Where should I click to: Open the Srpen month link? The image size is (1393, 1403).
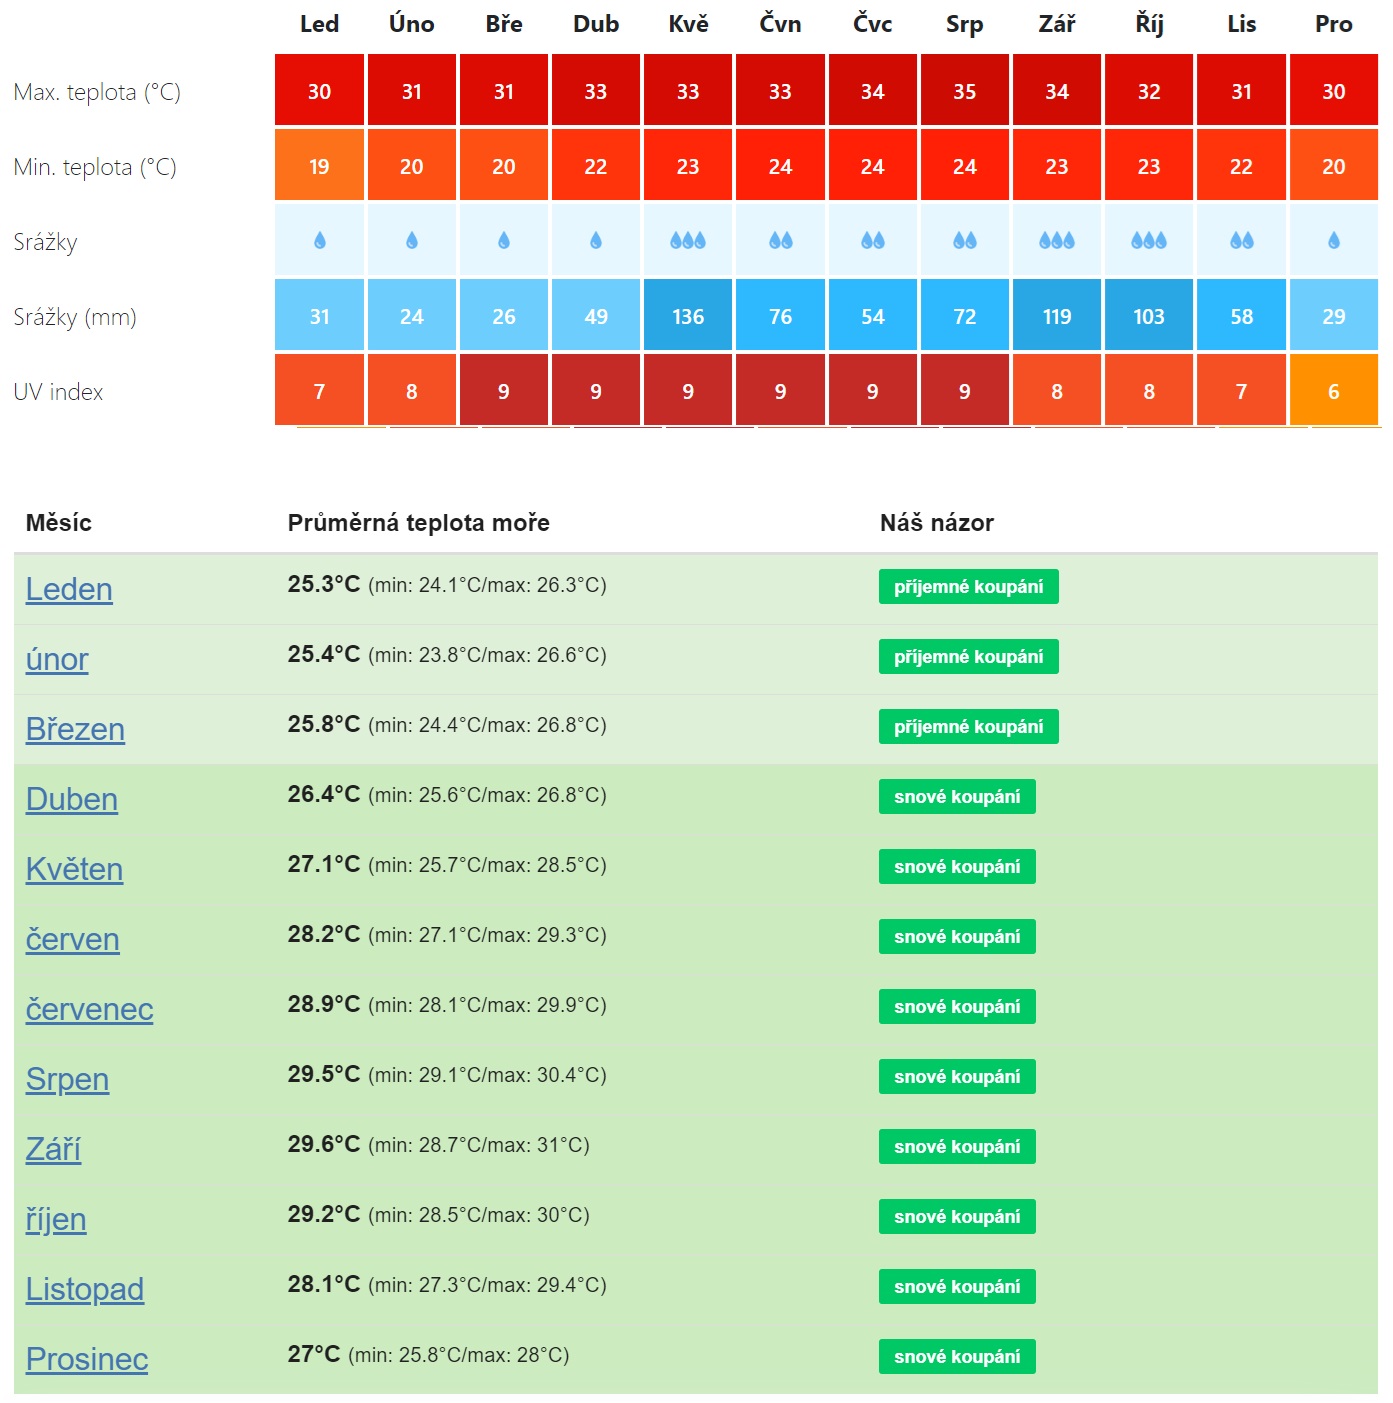[x=67, y=1079]
